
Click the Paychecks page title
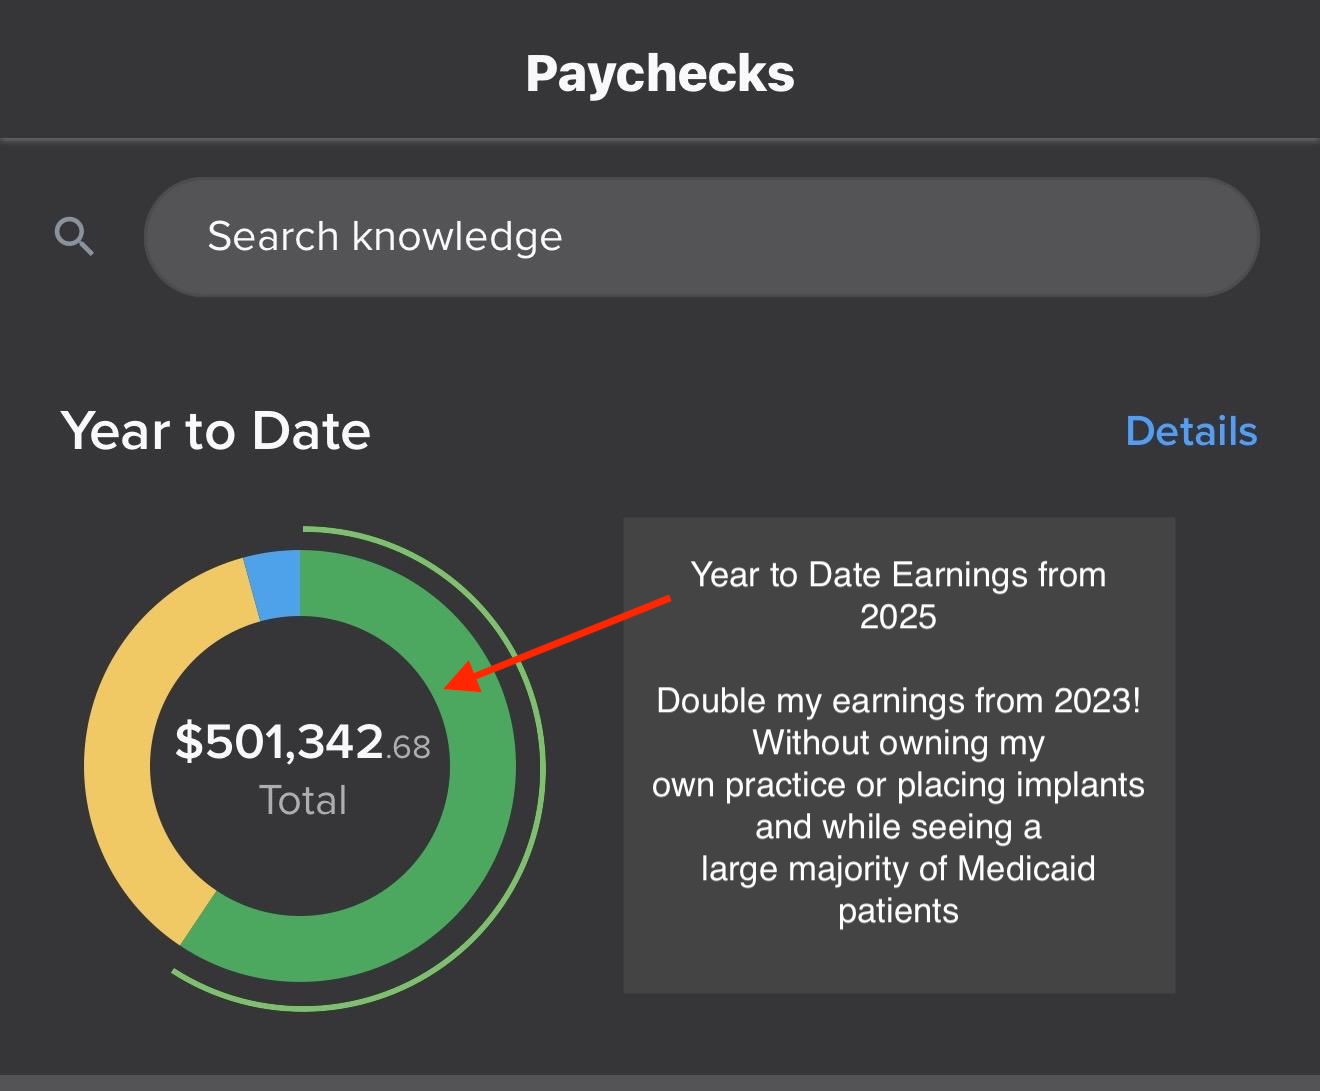coord(660,74)
